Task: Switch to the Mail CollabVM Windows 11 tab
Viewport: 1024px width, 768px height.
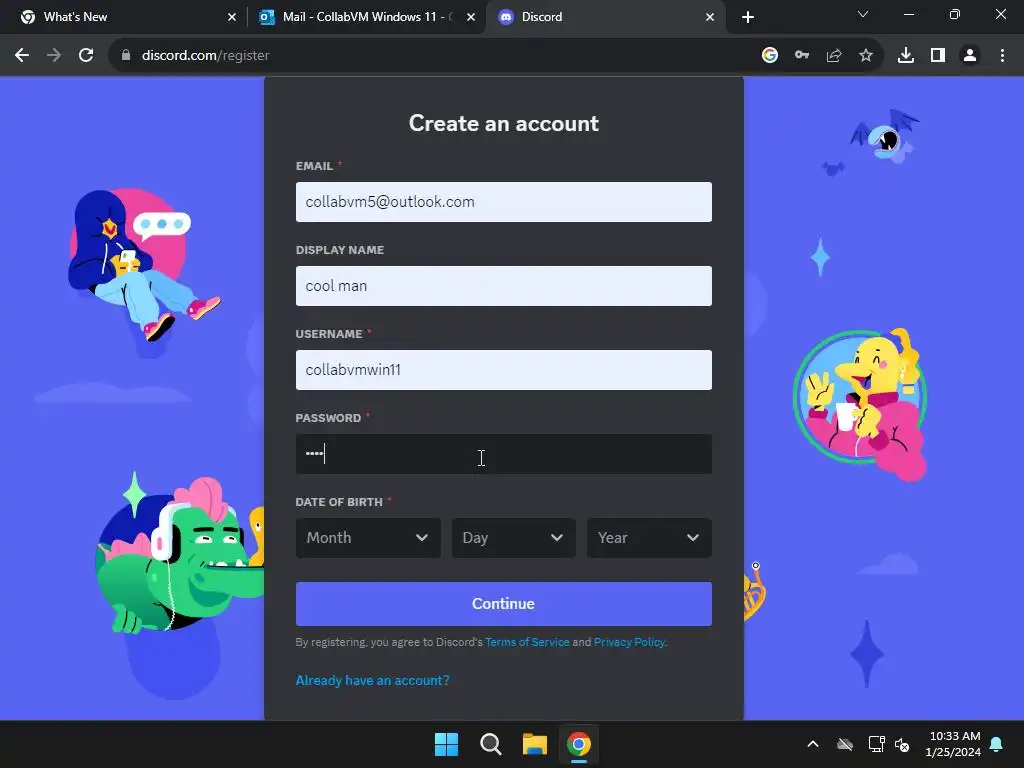Action: click(x=366, y=17)
